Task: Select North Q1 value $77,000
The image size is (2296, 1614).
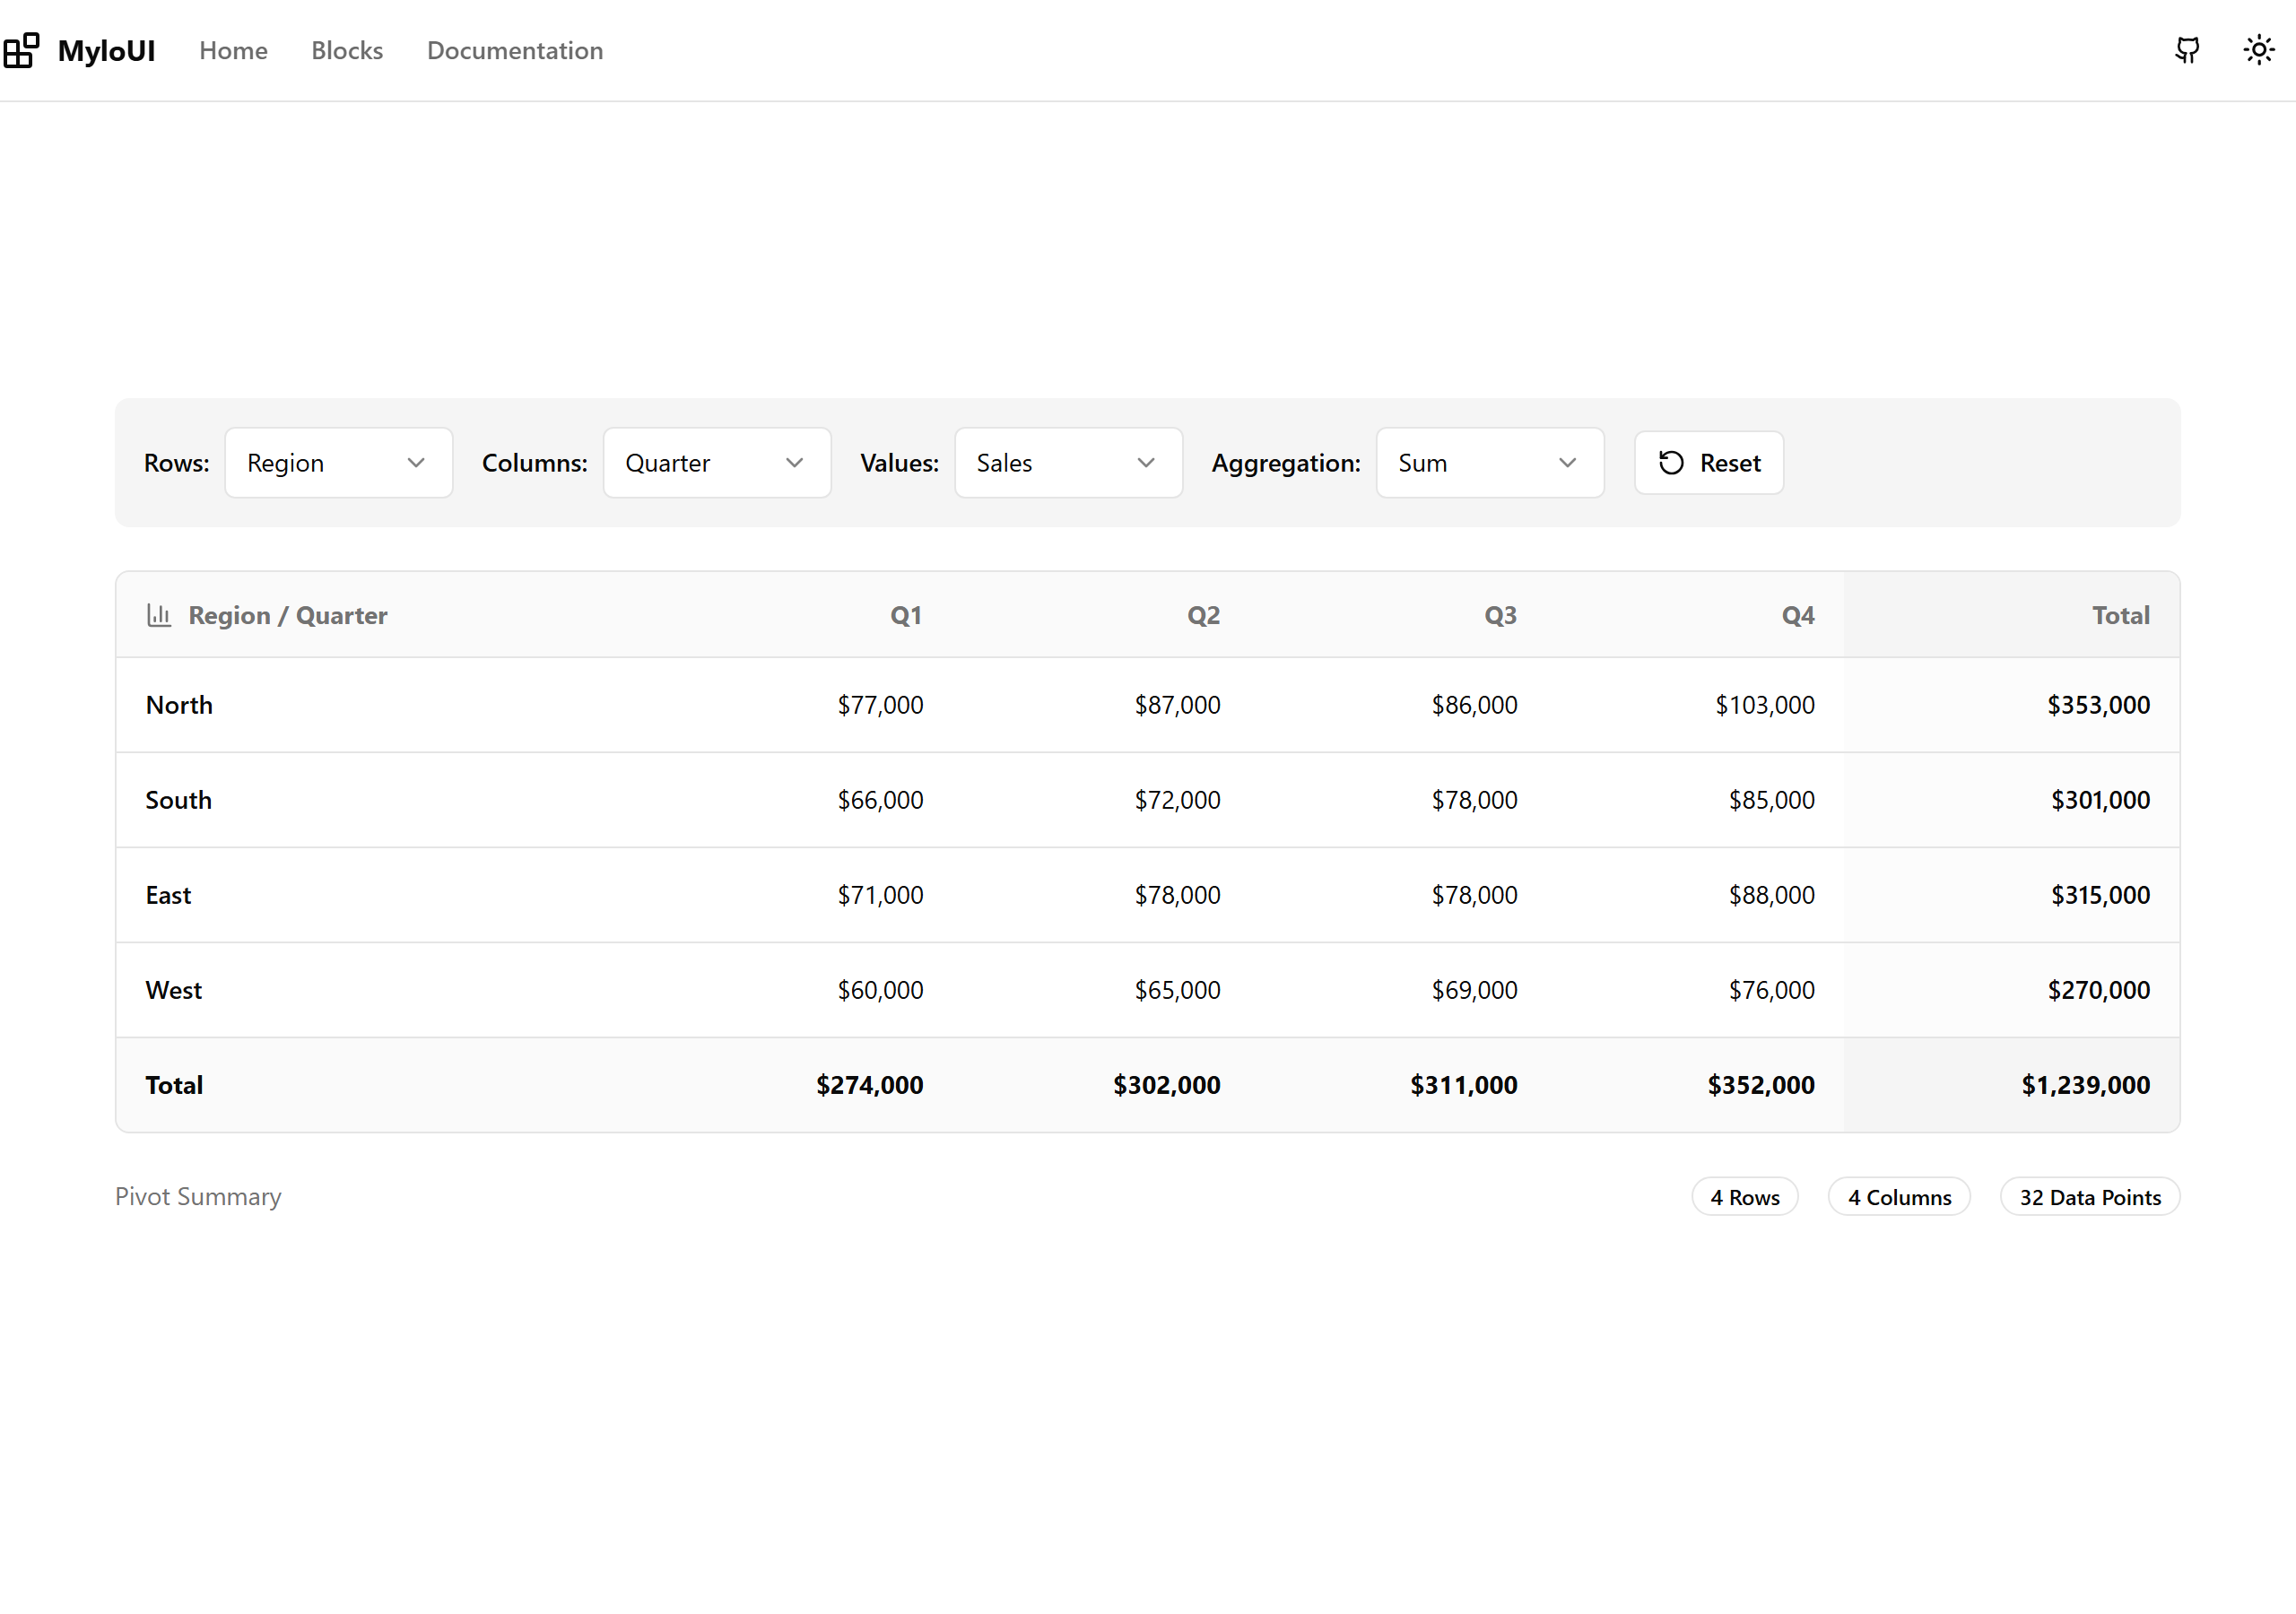Action: coord(880,705)
